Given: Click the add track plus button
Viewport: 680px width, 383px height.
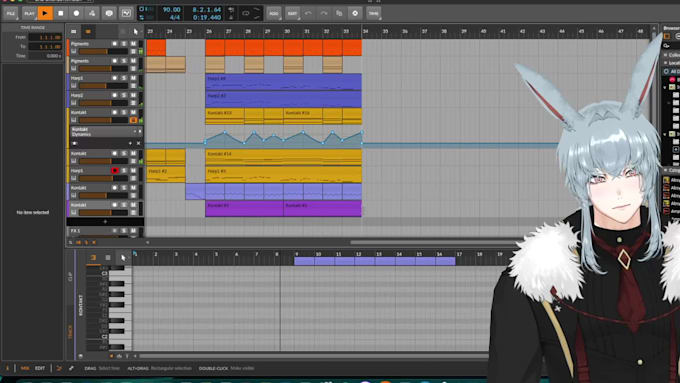Looking at the screenshot, I should tap(105, 221).
